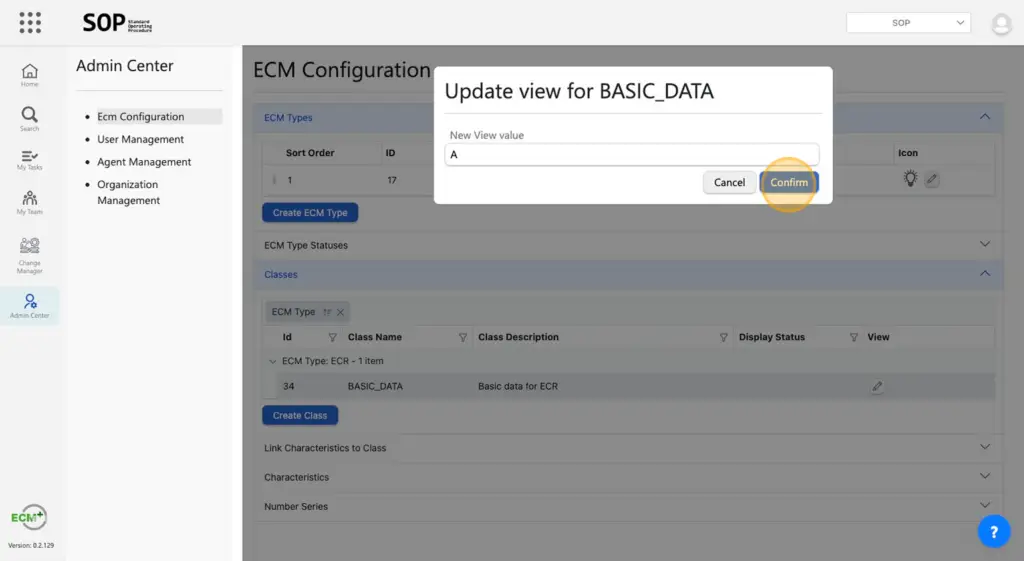Click the user profile avatar
The height and width of the screenshot is (561, 1024).
tap(1001, 24)
